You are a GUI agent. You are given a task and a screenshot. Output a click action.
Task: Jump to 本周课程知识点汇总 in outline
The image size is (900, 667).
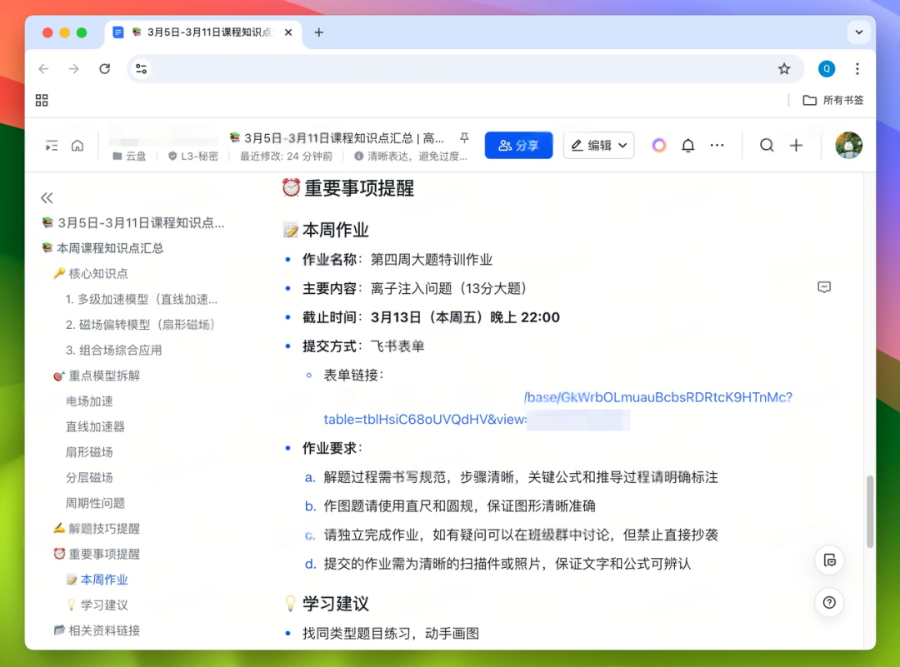coord(103,248)
